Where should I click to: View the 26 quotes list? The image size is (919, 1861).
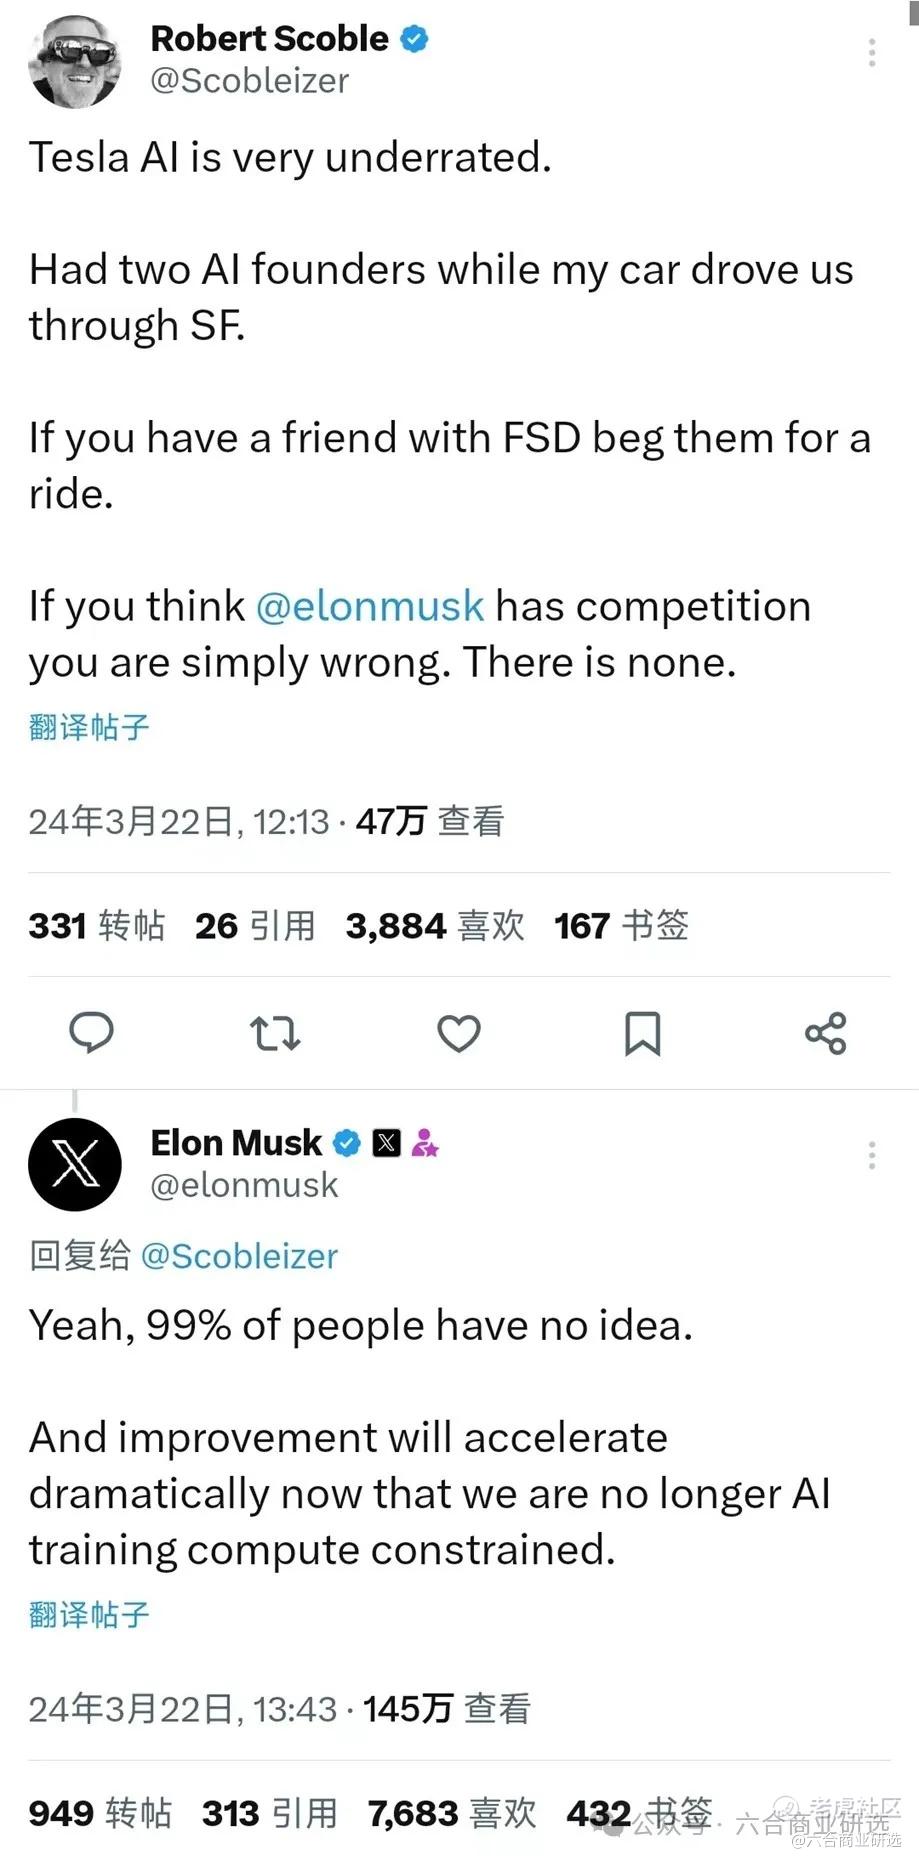tap(255, 926)
